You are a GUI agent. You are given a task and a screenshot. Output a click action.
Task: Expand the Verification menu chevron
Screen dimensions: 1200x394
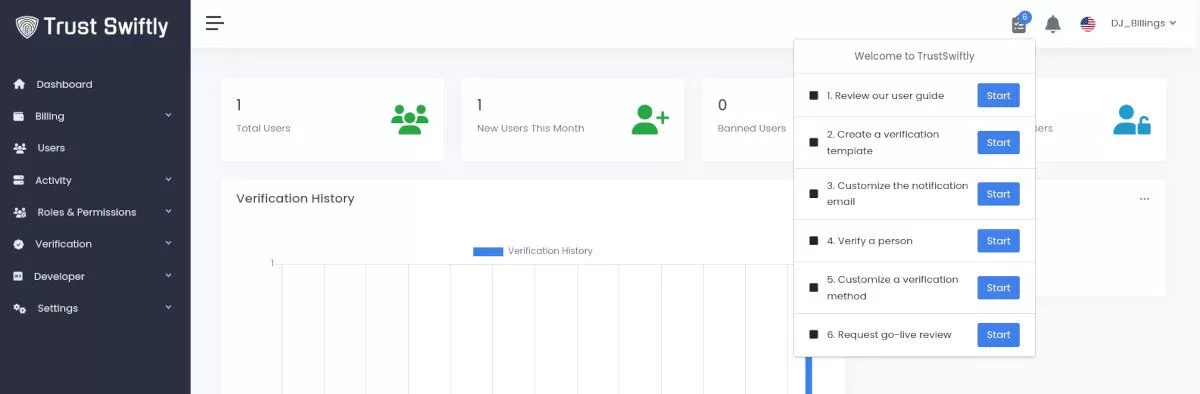168,243
